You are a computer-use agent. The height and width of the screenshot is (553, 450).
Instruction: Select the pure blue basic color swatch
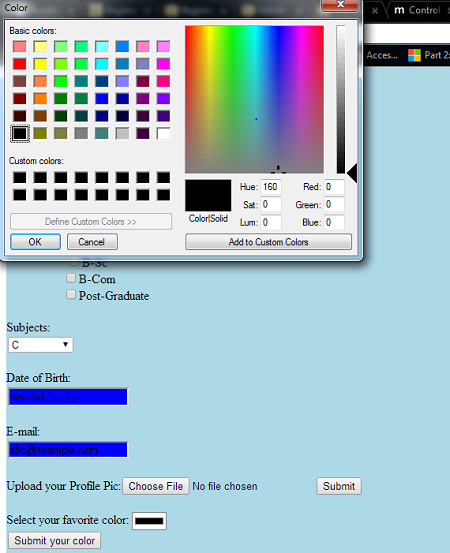102,98
